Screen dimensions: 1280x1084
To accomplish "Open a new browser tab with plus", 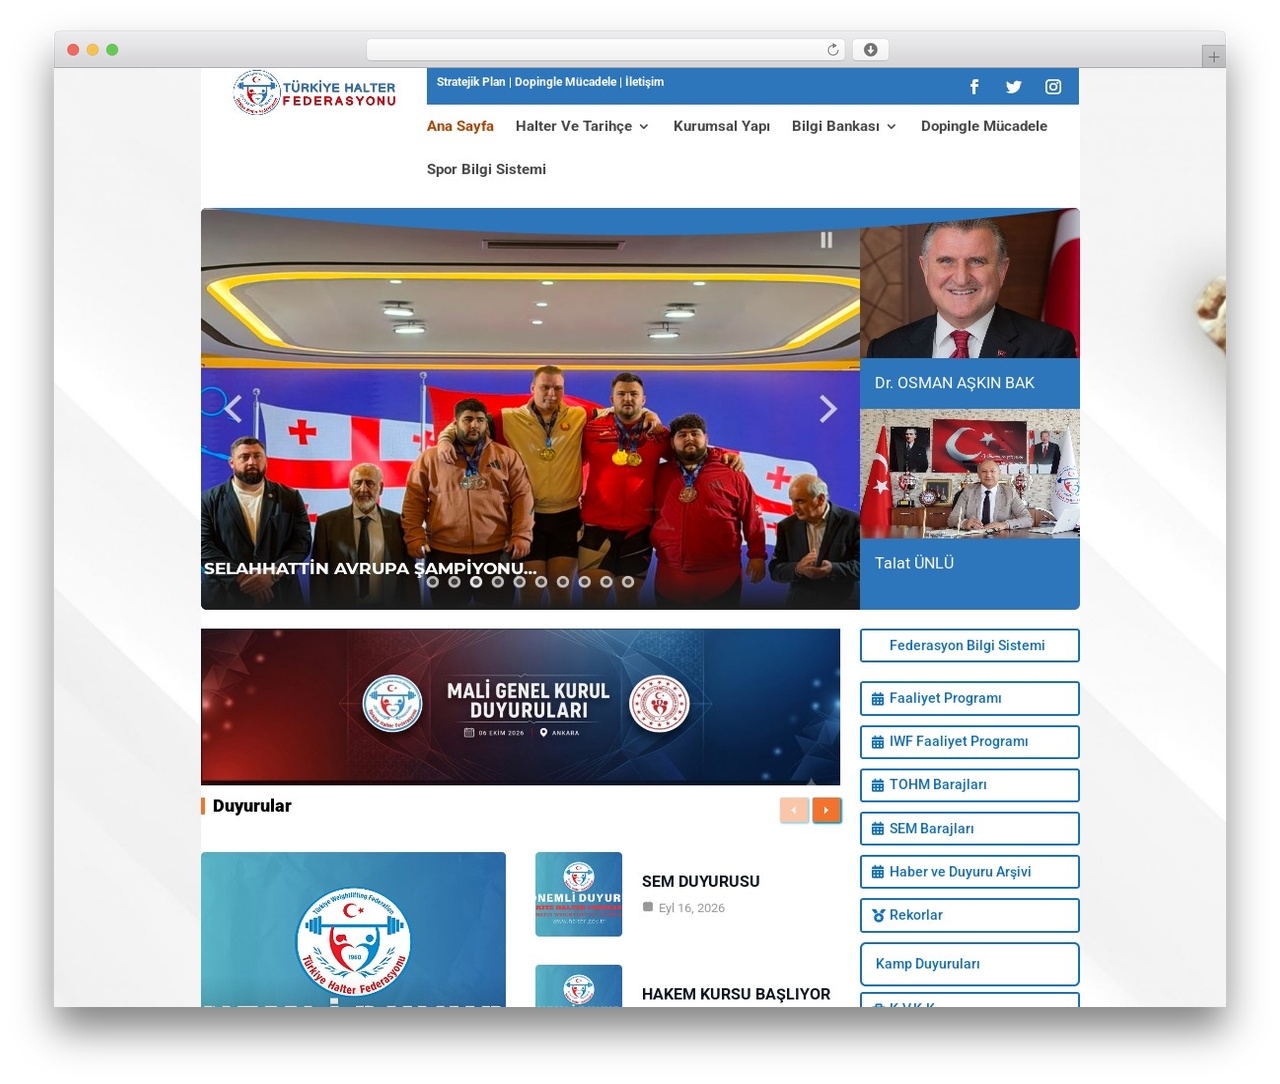I will [x=1213, y=57].
